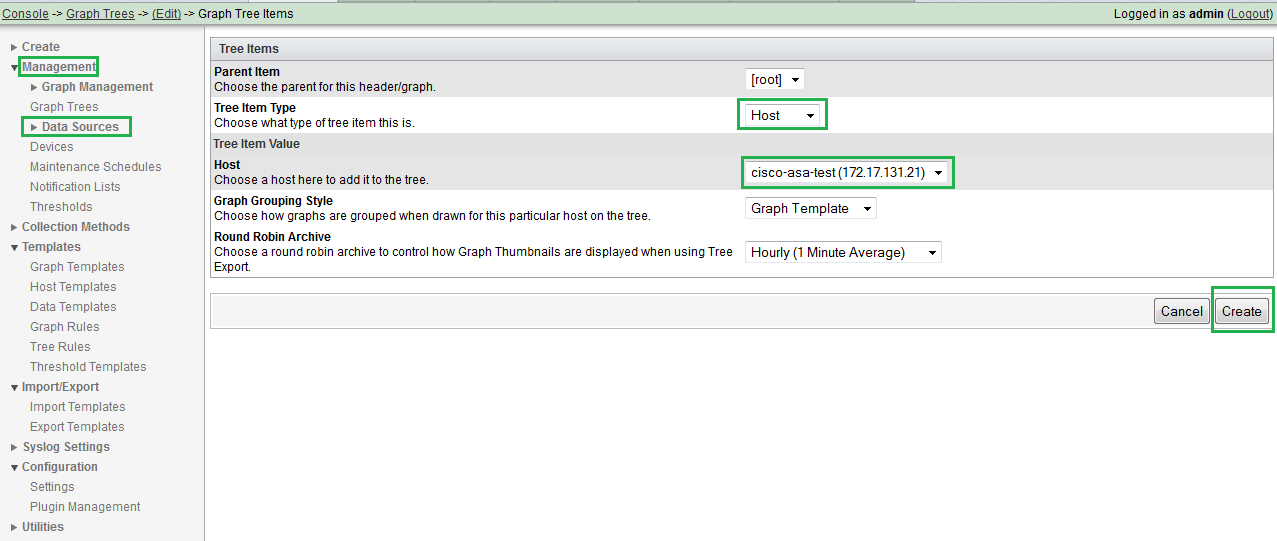Click the Cancel button
Image resolution: width=1277 pixels, height=541 pixels.
pyautogui.click(x=1181, y=311)
